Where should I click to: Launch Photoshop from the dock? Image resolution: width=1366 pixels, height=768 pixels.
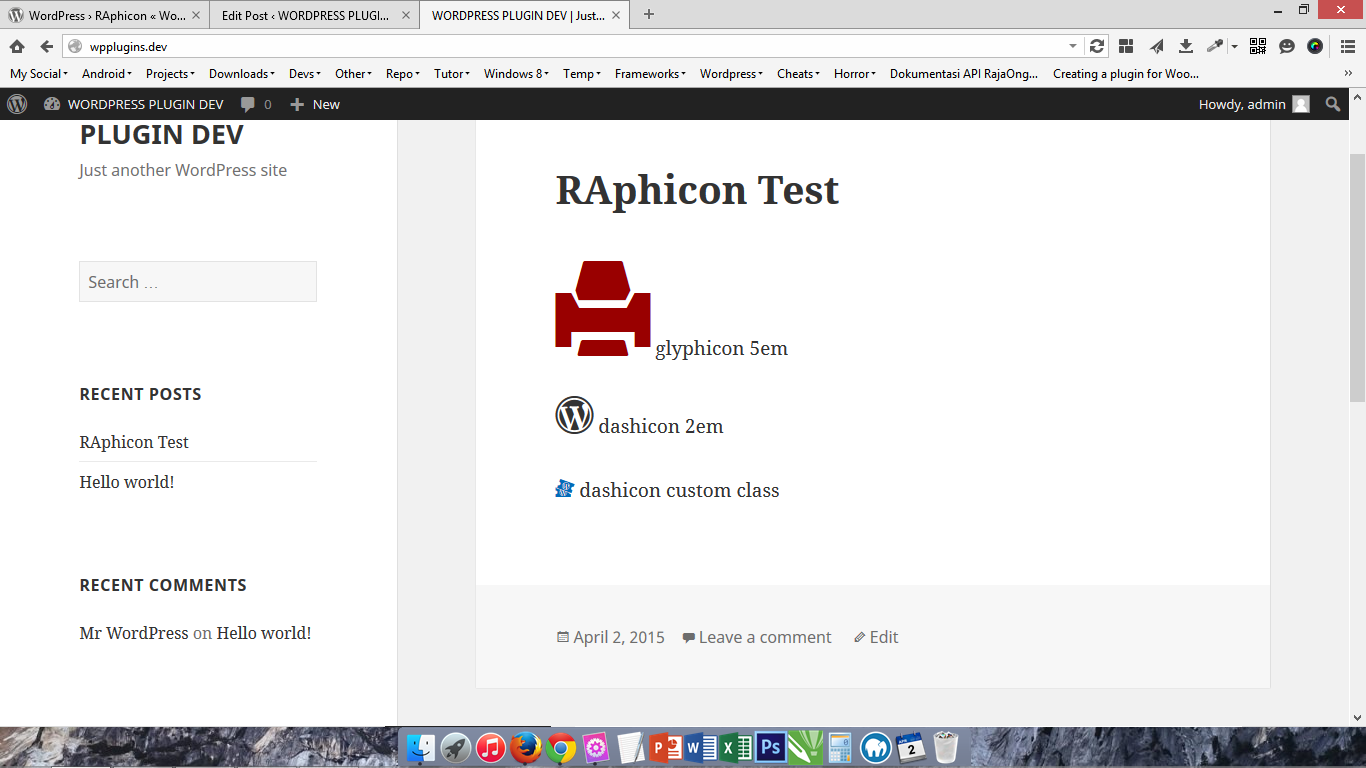pyautogui.click(x=770, y=747)
